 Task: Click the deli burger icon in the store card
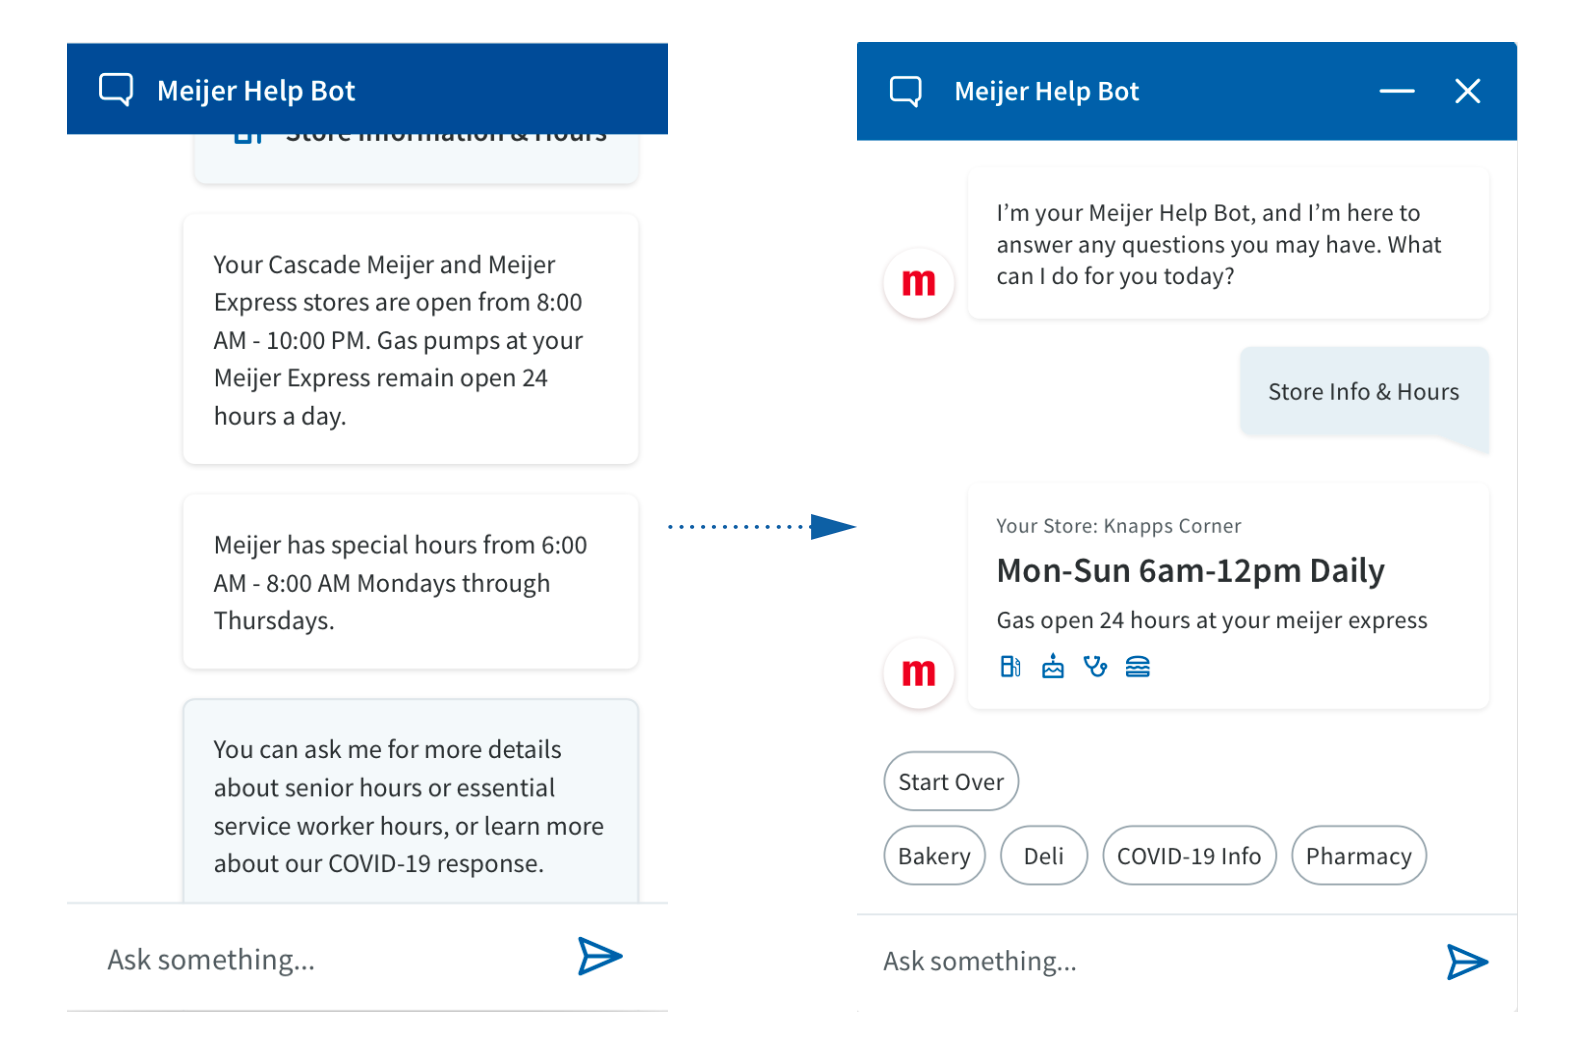pos(1138,667)
